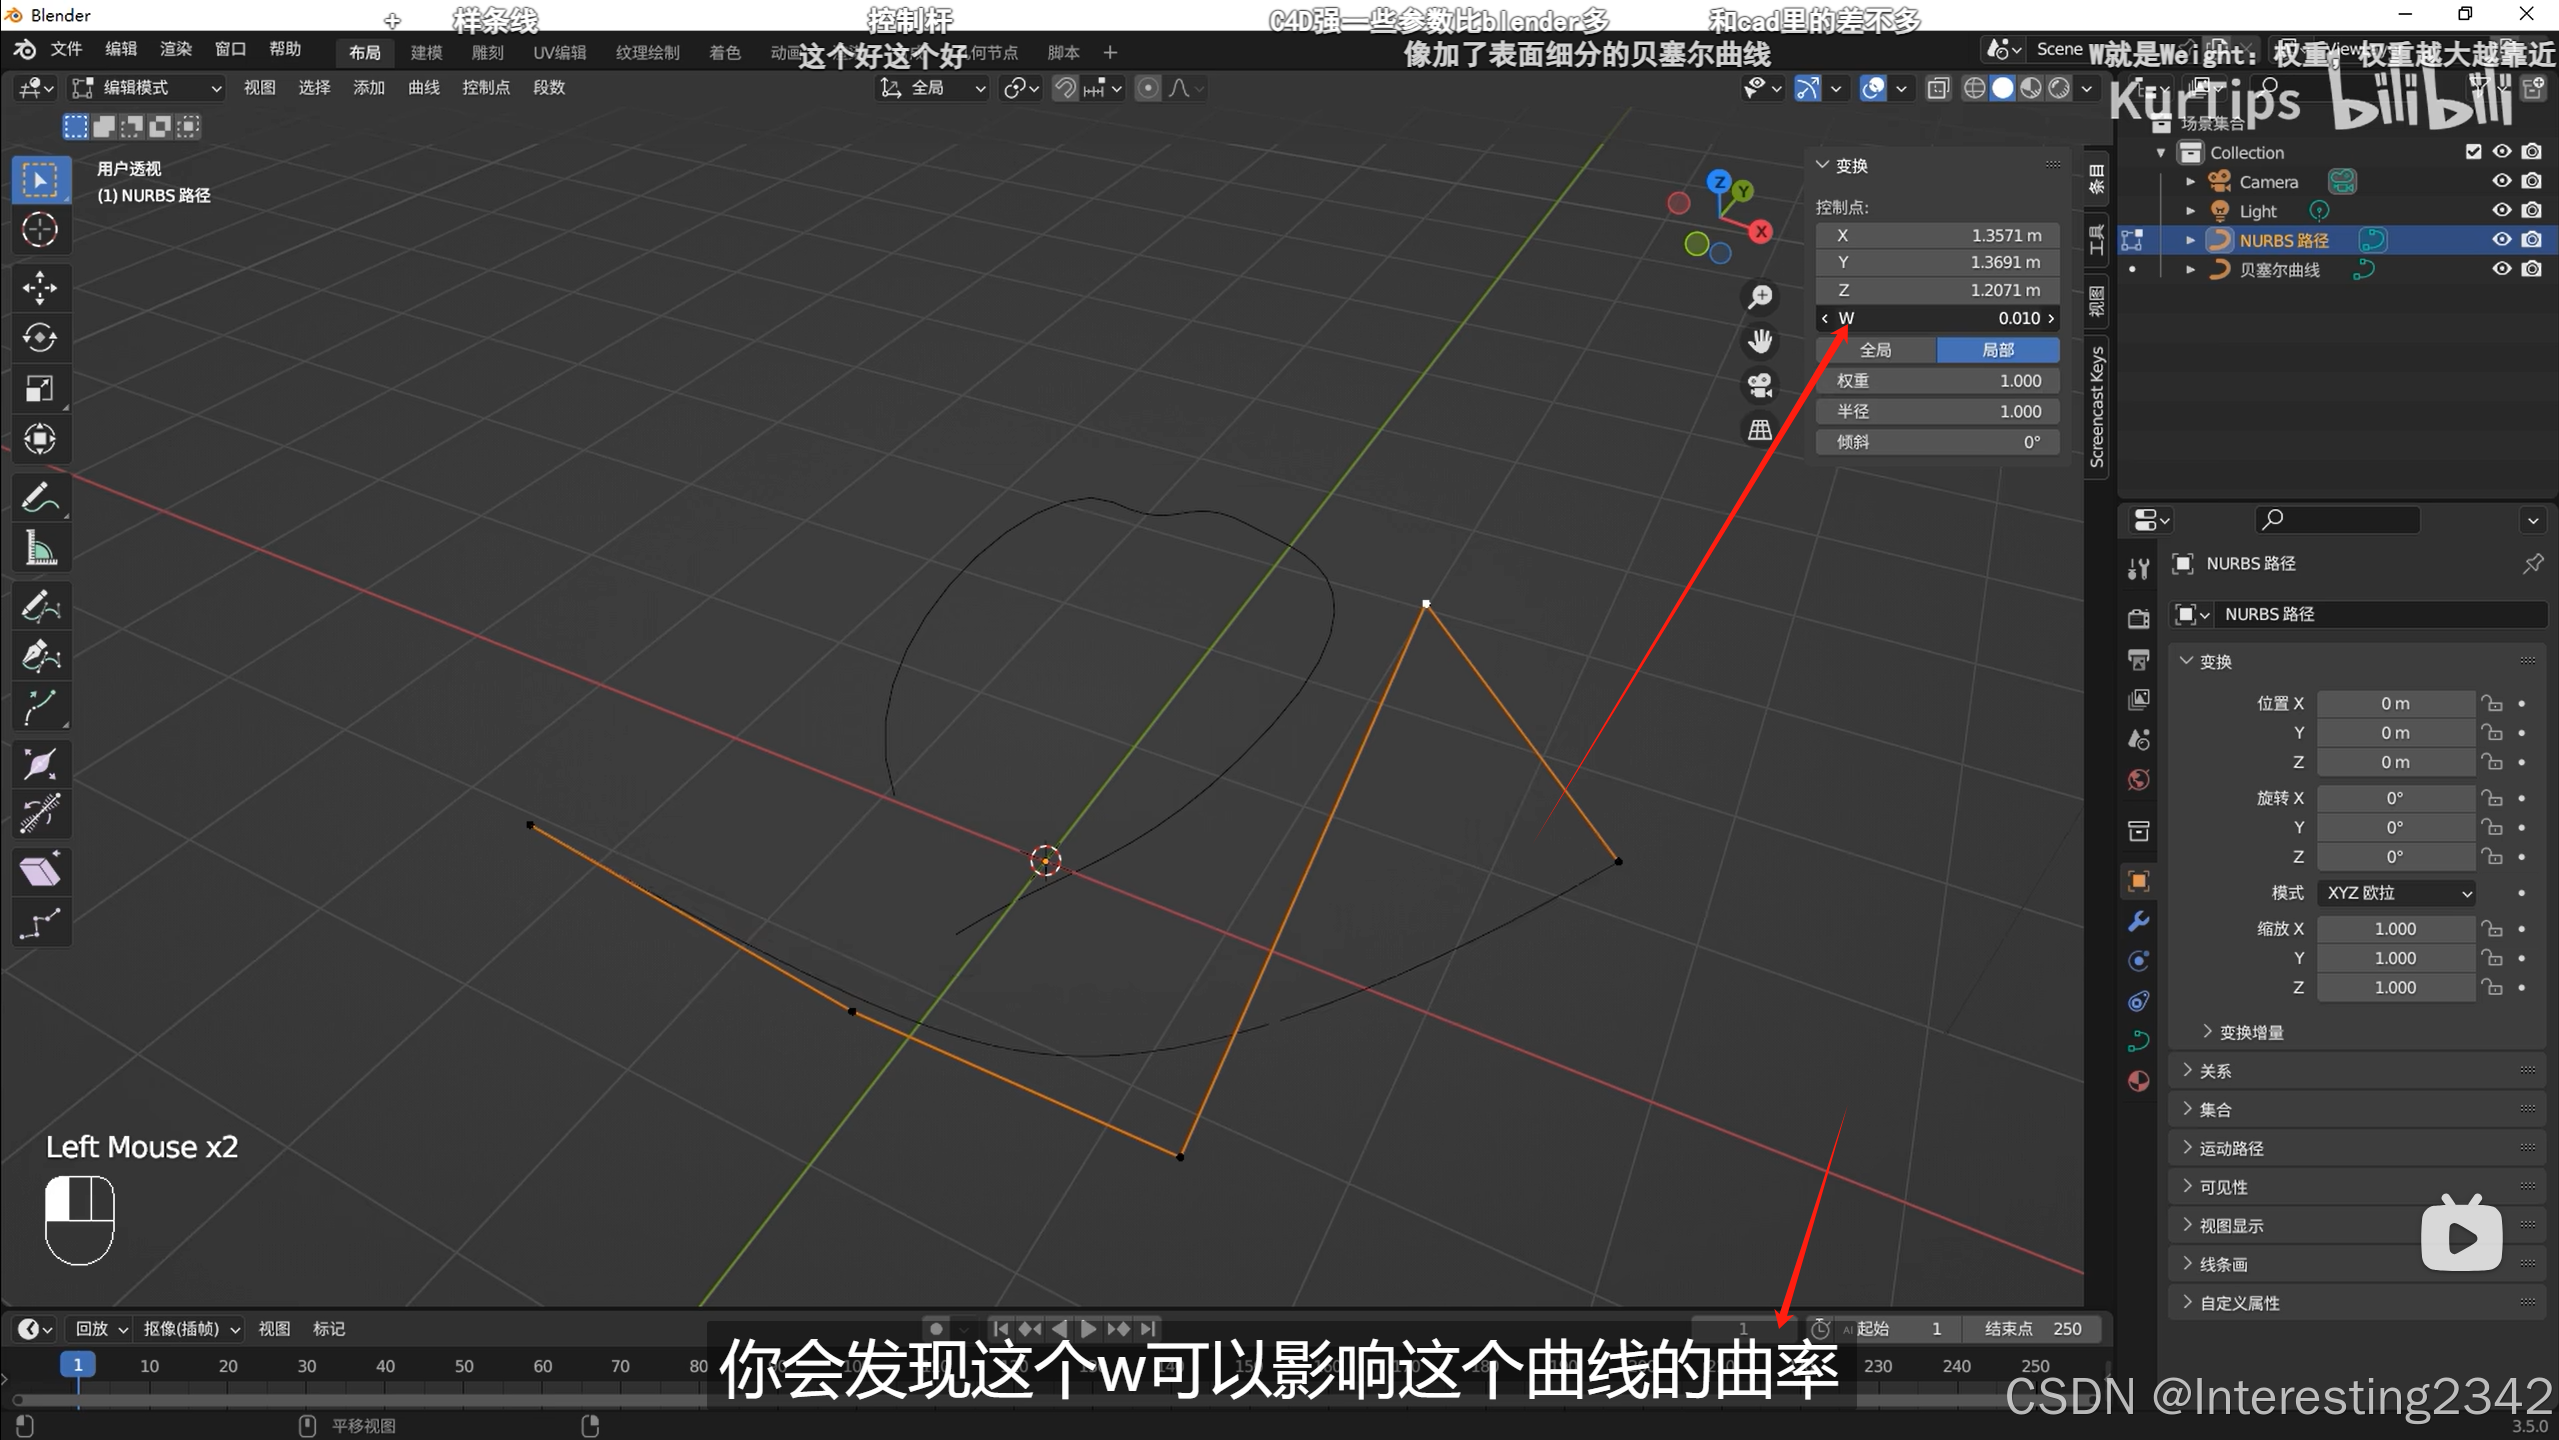This screenshot has height=1440, width=2559.
Task: Select the Rotate tool
Action: click(40, 338)
